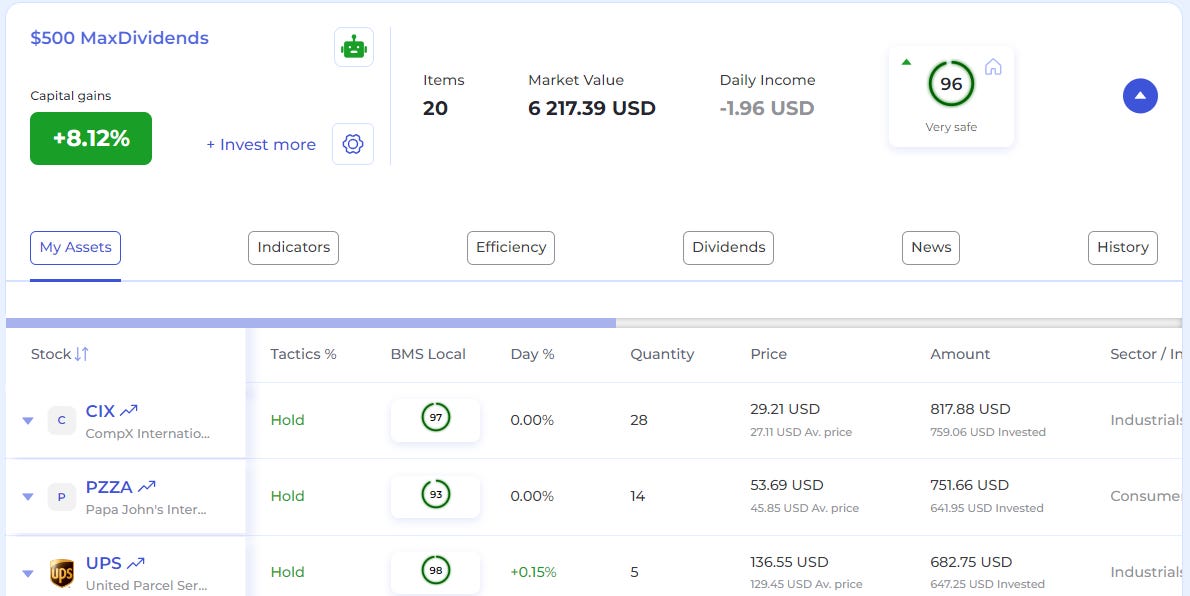Open the Dividends tab
The image size is (1190, 596).
coord(729,248)
